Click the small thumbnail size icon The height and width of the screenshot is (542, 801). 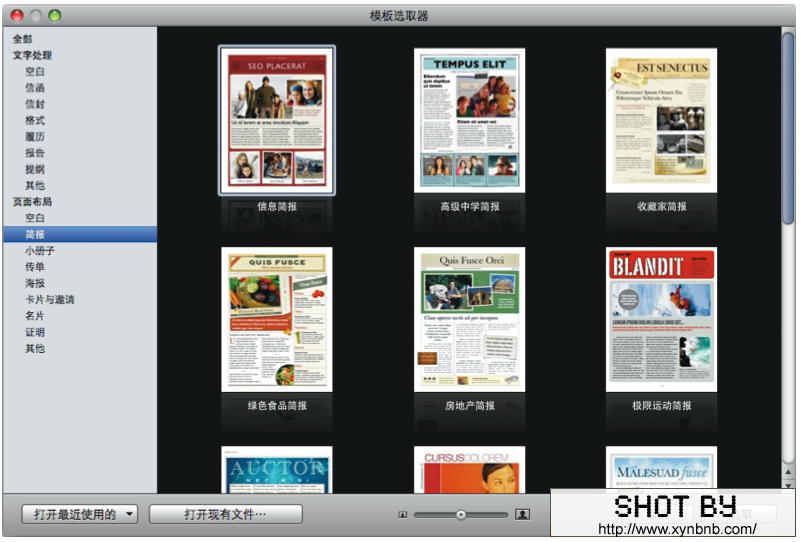(x=403, y=515)
